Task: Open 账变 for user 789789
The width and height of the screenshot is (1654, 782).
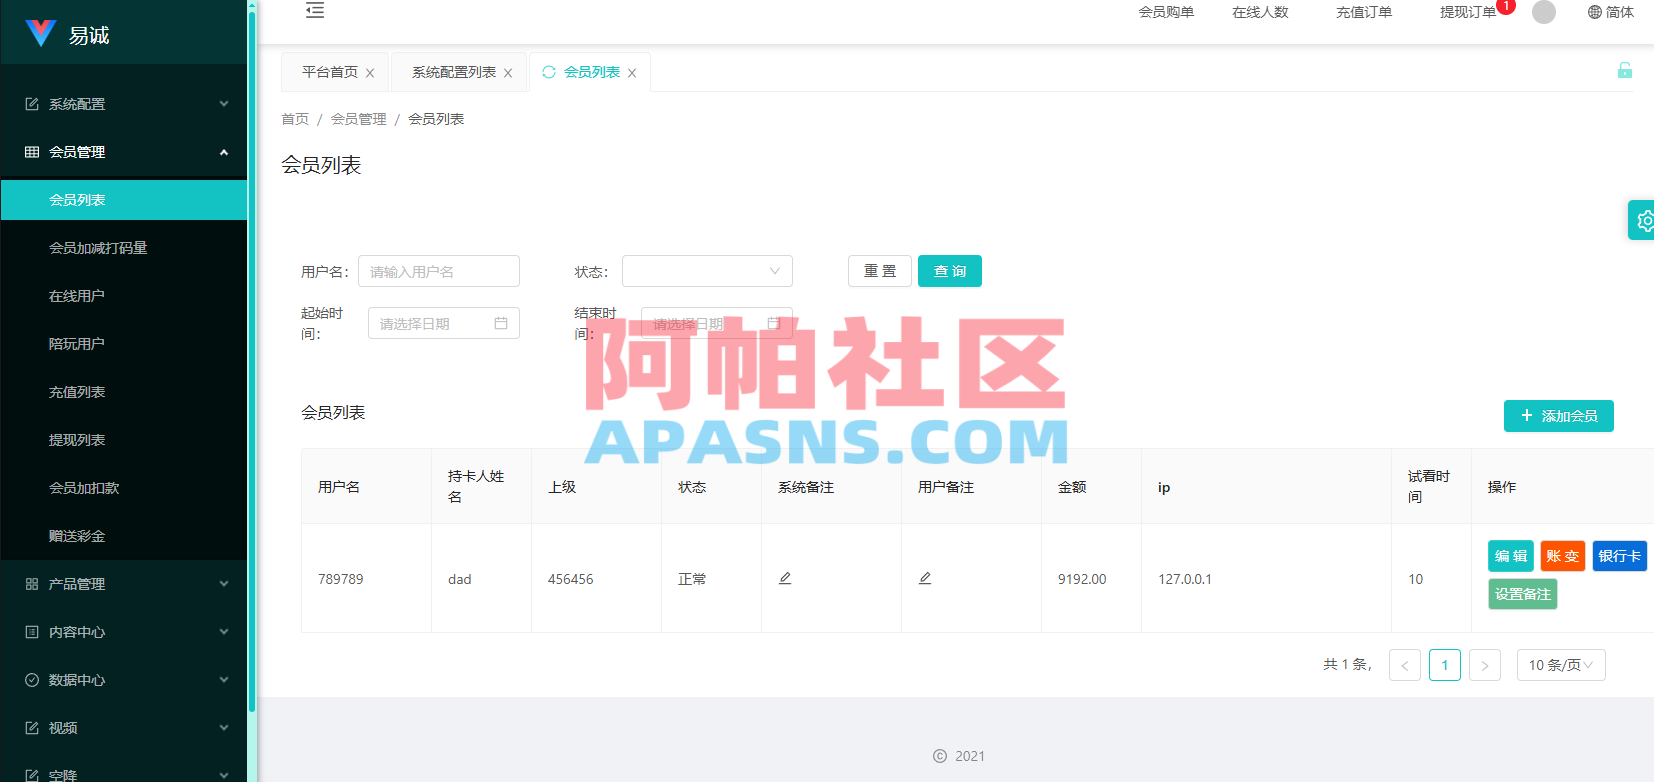Action: click(x=1563, y=556)
